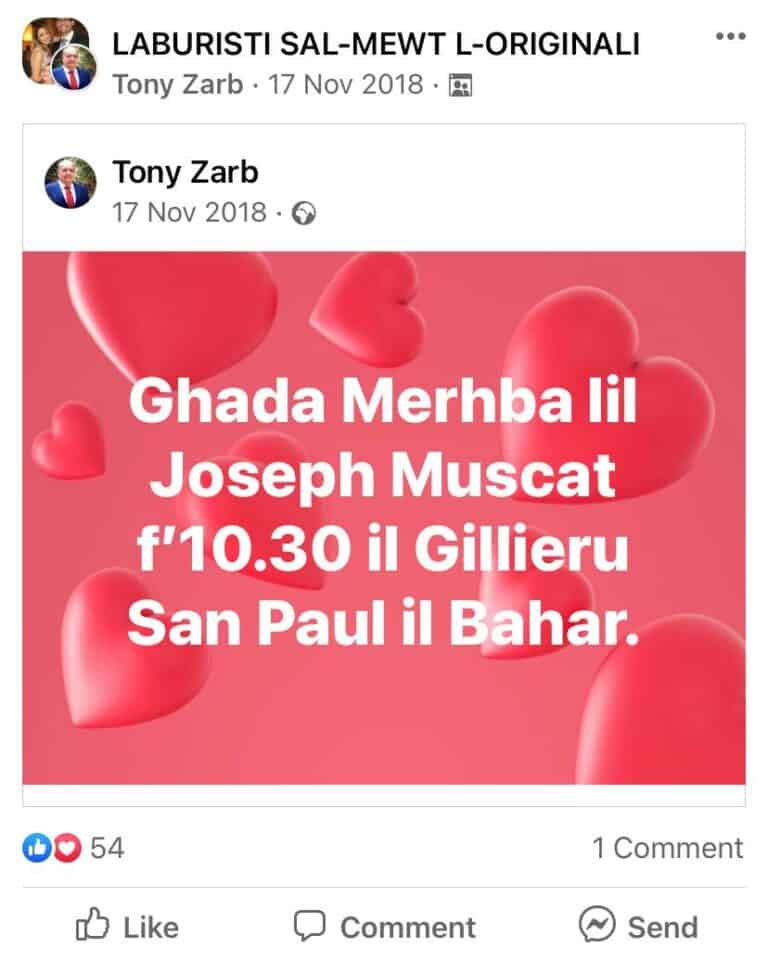This screenshot has width=768, height=961.
Task: Open the red hearts Joseph Muscat post image
Action: (384, 518)
